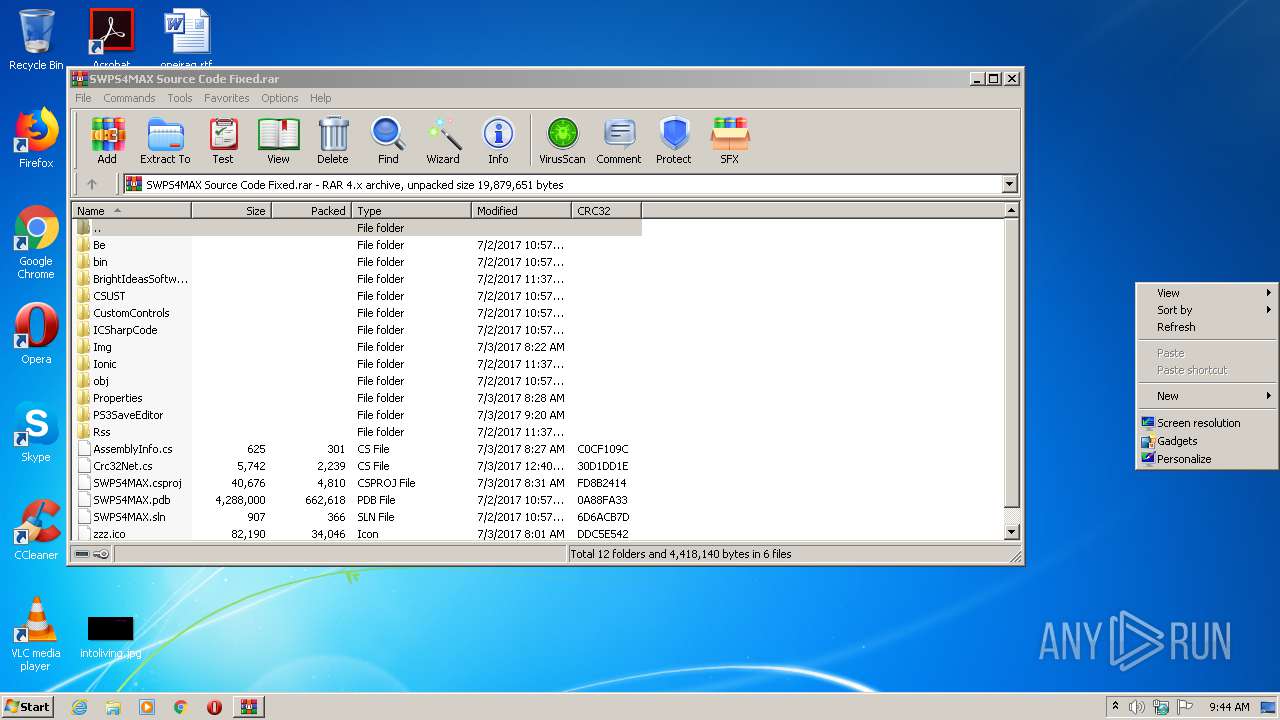
Task: Open the Start menu
Action: tap(27, 707)
